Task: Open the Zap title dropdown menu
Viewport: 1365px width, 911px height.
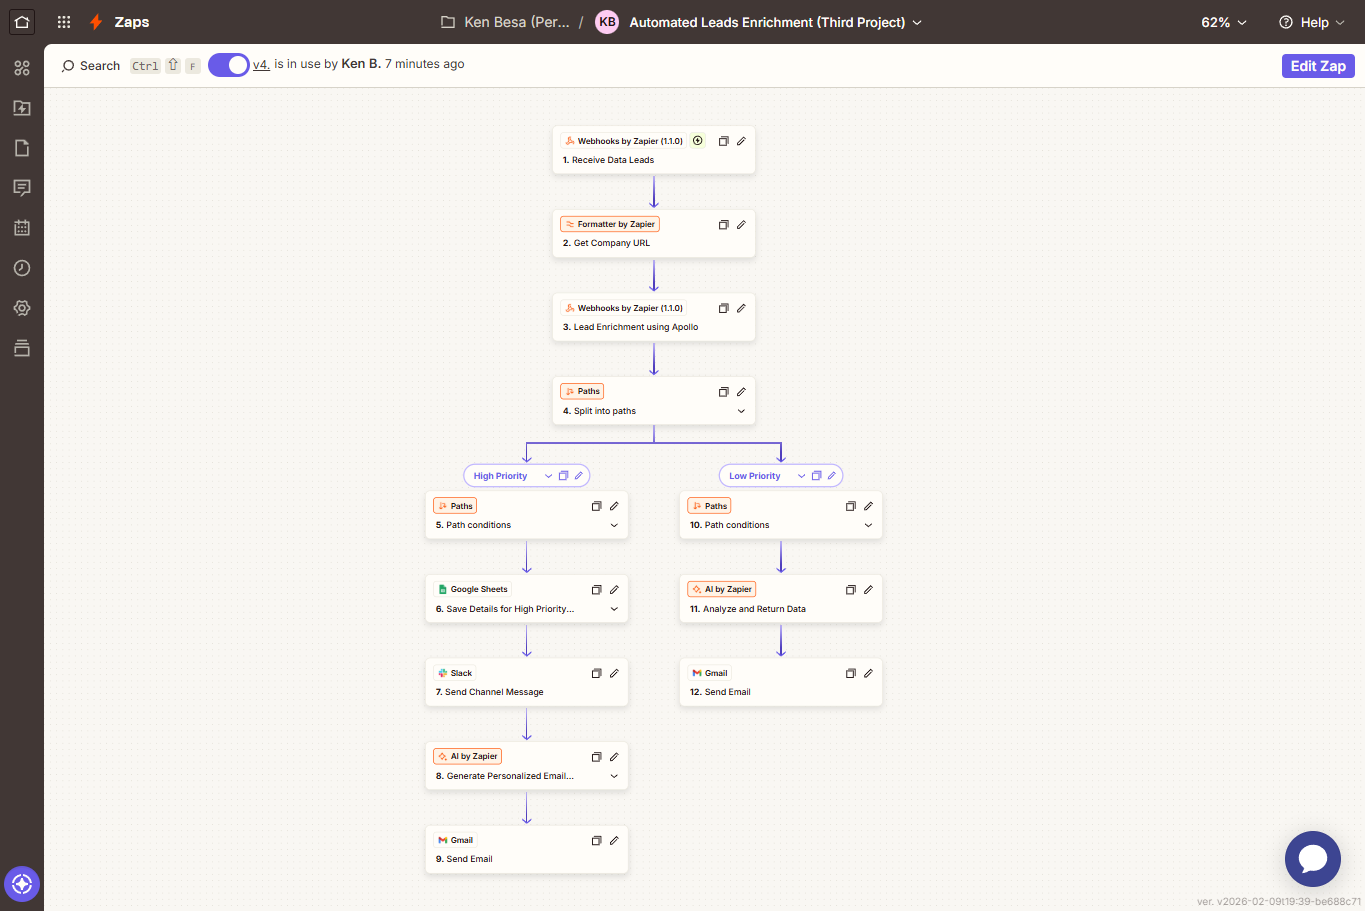Action: [x=917, y=22]
